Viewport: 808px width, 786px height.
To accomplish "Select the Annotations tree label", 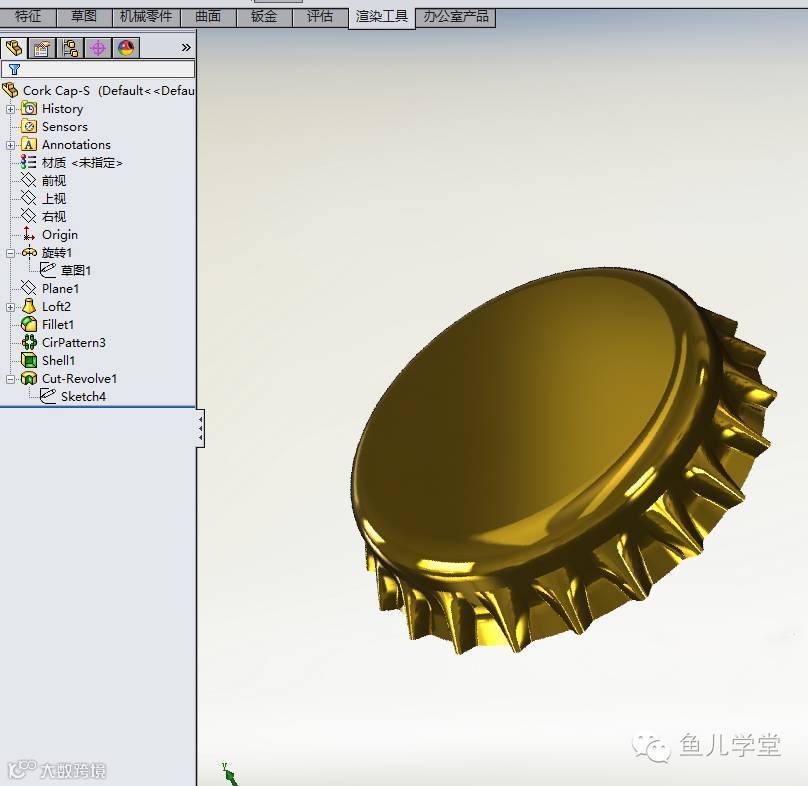I will (76, 145).
